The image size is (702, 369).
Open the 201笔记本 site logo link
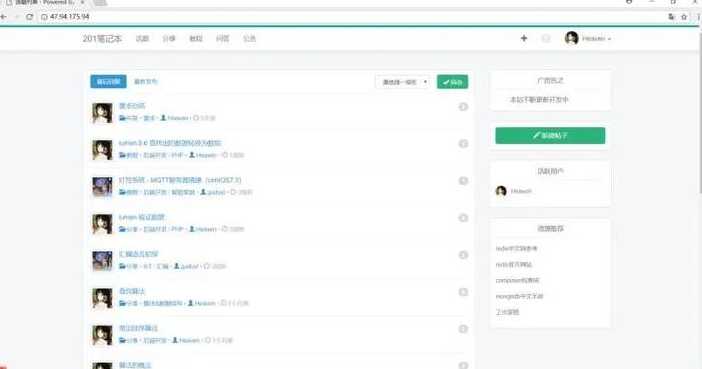click(102, 39)
